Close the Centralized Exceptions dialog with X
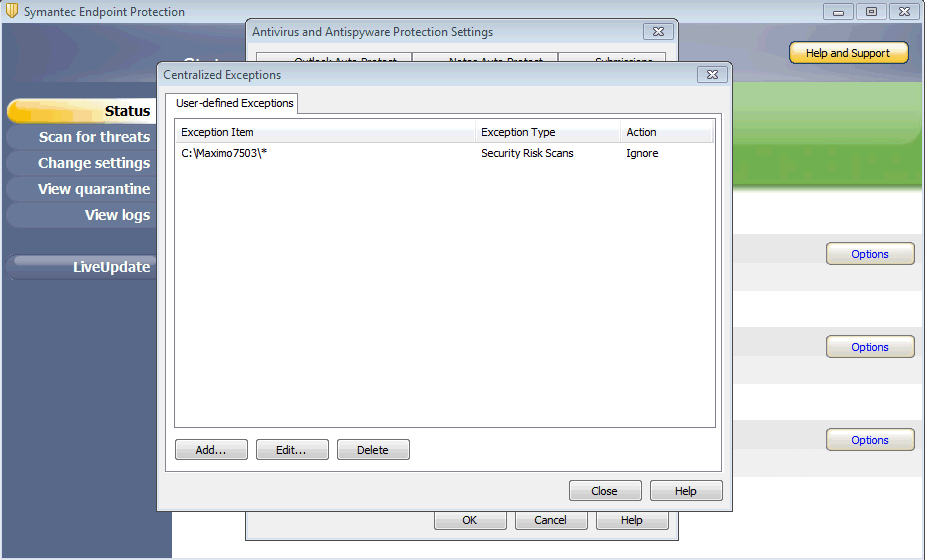 coord(712,75)
